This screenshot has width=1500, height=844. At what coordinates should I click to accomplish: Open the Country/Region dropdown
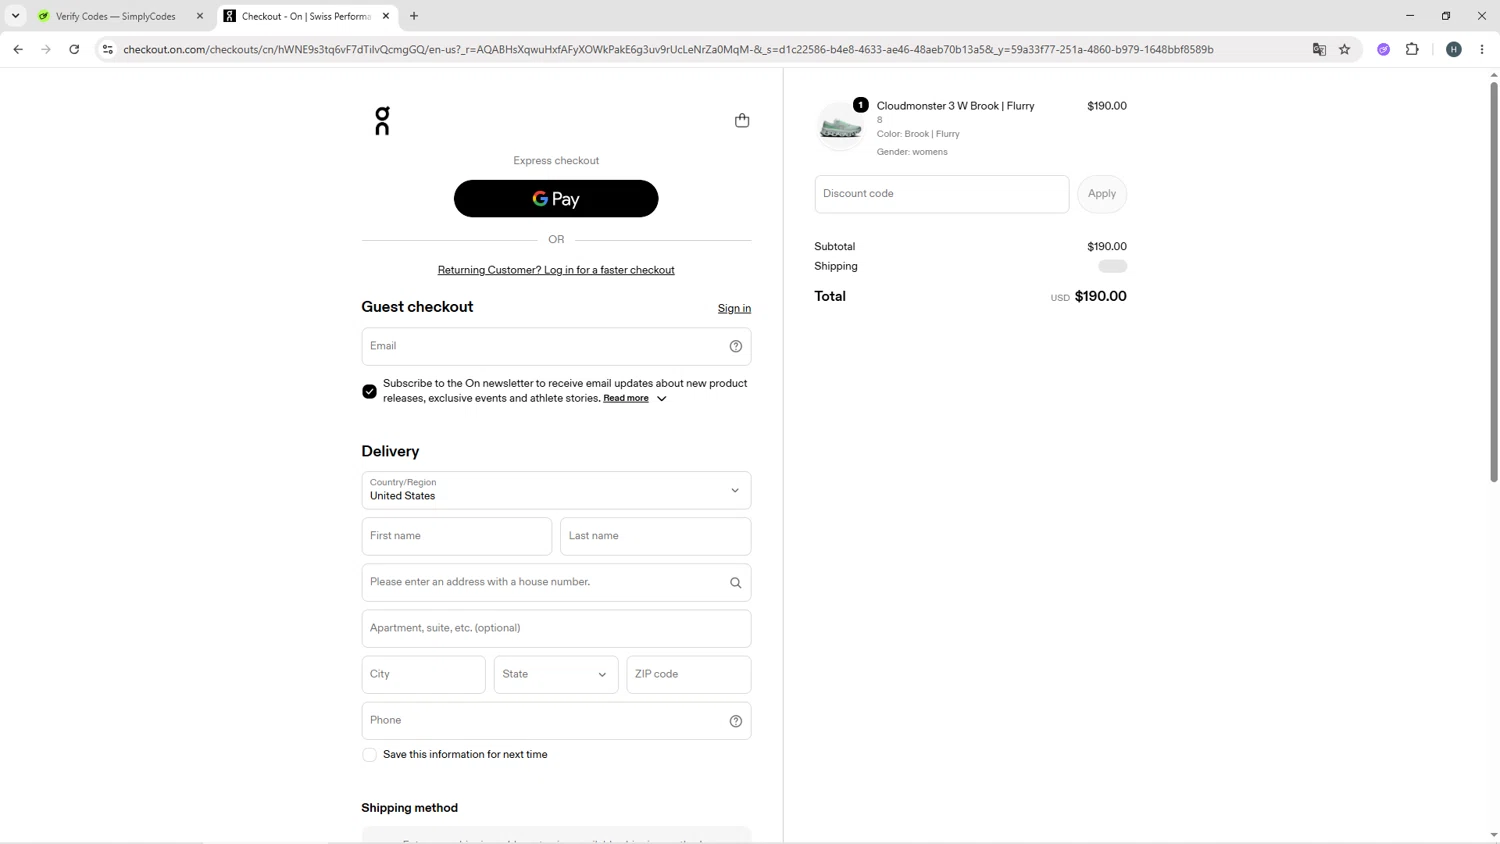(556, 490)
